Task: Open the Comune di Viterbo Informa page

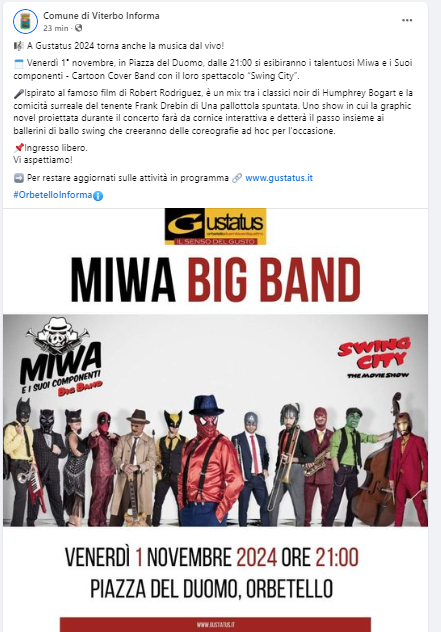Action: click(101, 16)
